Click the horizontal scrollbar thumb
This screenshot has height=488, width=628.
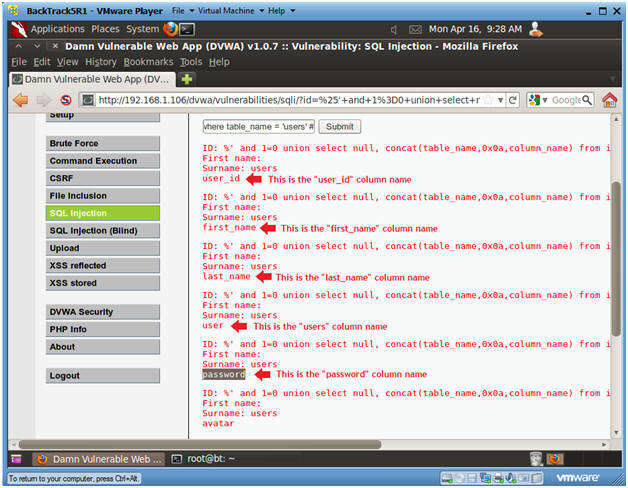[x=200, y=444]
